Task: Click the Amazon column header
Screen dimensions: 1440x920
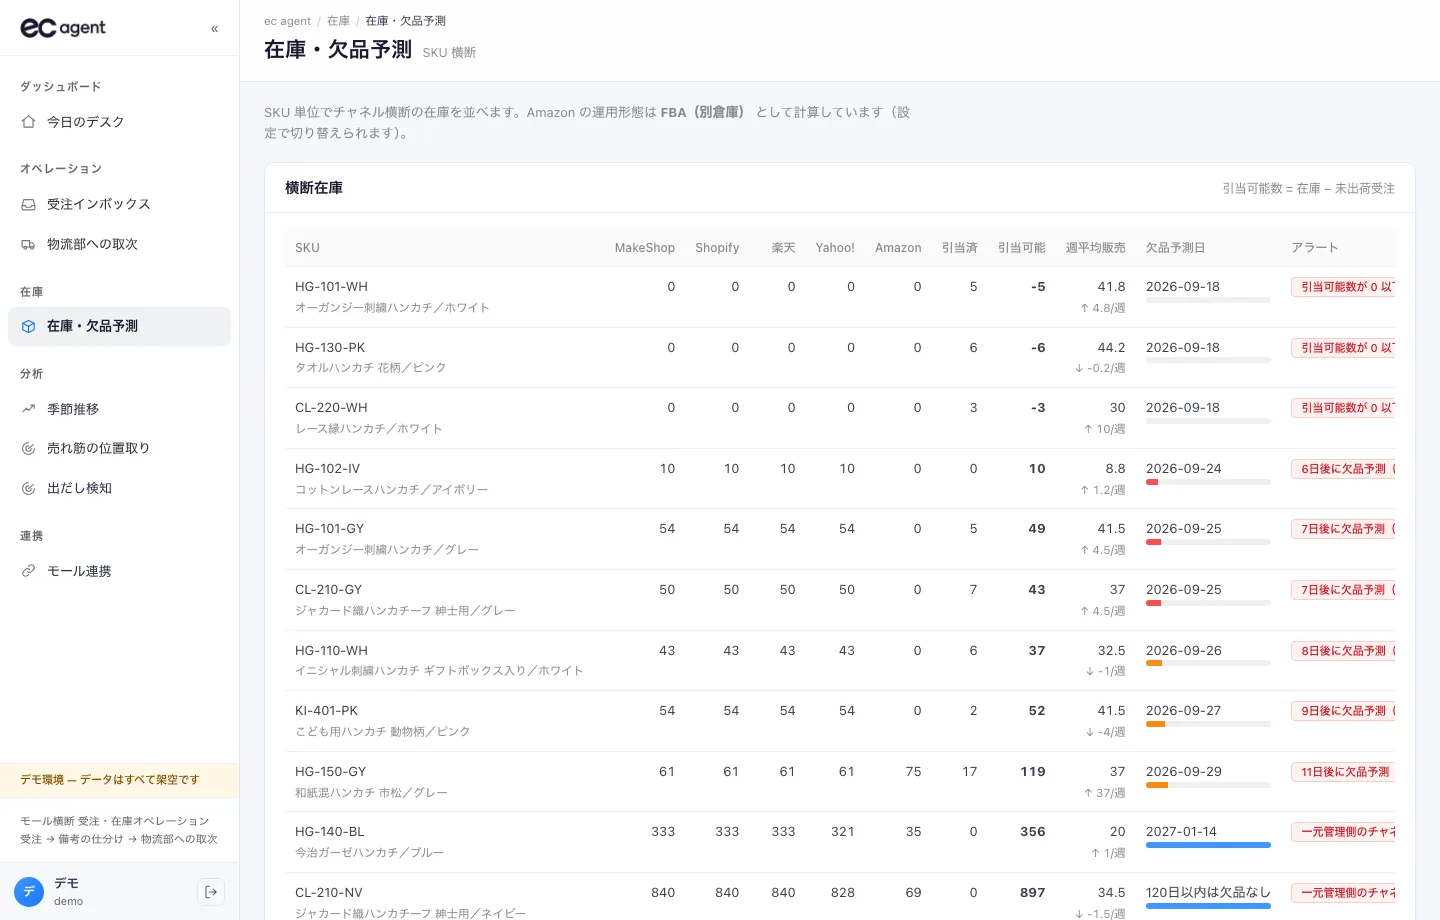Action: 898,248
